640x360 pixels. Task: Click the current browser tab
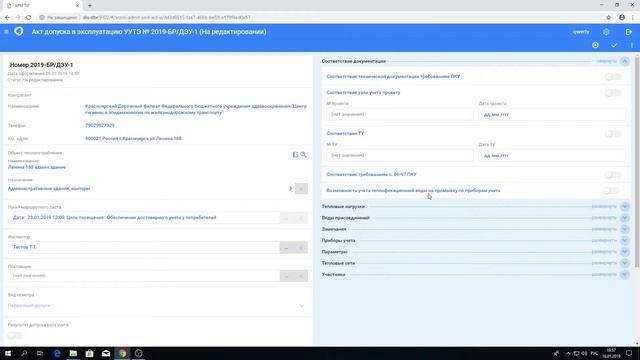click(x=43, y=5)
